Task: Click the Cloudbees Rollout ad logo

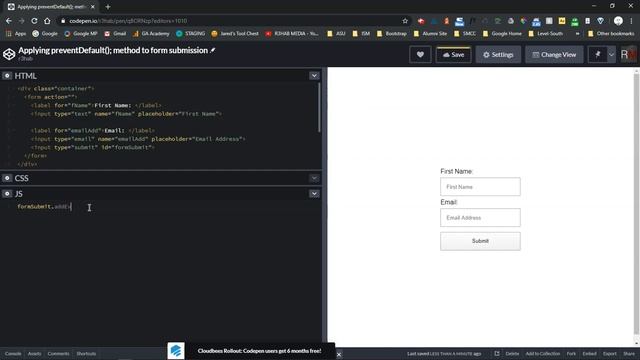Action: pos(176,351)
